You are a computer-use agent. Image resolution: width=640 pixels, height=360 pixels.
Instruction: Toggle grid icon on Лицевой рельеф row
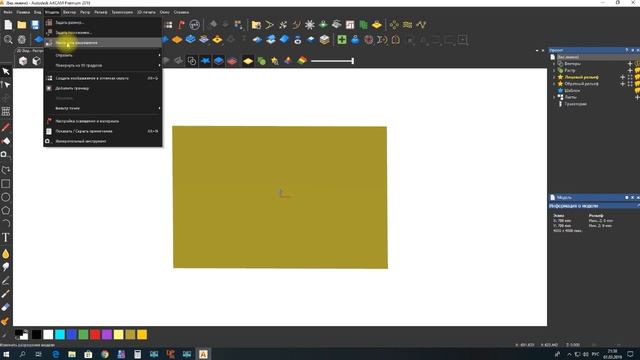[630, 77]
